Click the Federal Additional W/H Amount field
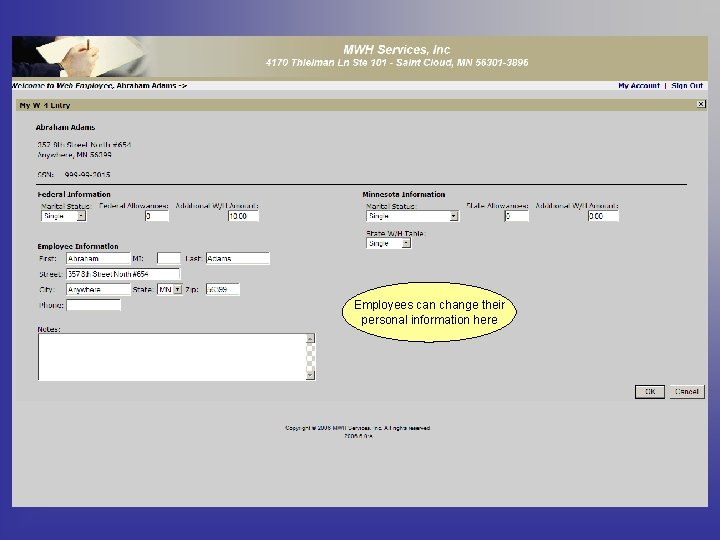Image resolution: width=720 pixels, height=540 pixels. click(x=243, y=216)
